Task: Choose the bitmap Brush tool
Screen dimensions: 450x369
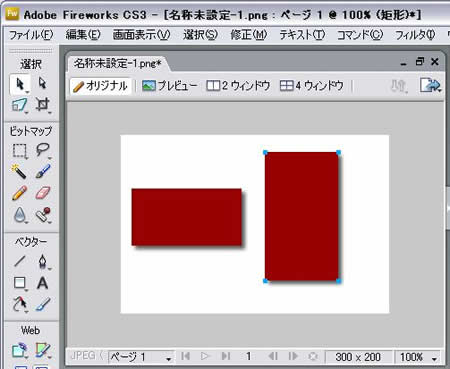Action: tap(43, 172)
